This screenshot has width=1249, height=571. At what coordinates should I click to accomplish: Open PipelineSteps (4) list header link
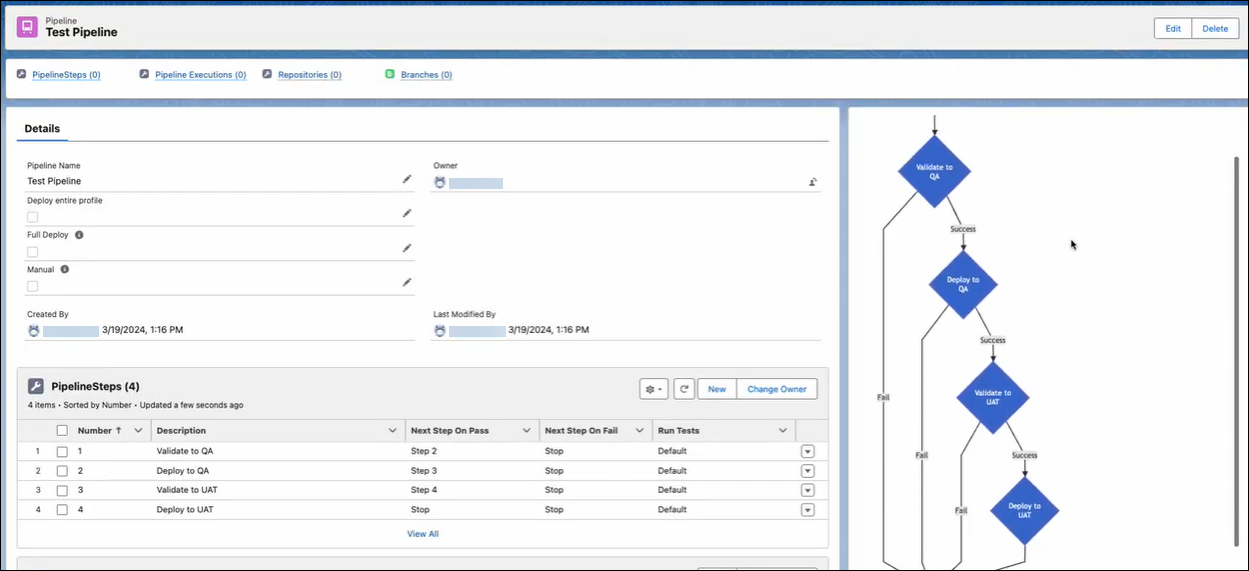tap(95, 386)
